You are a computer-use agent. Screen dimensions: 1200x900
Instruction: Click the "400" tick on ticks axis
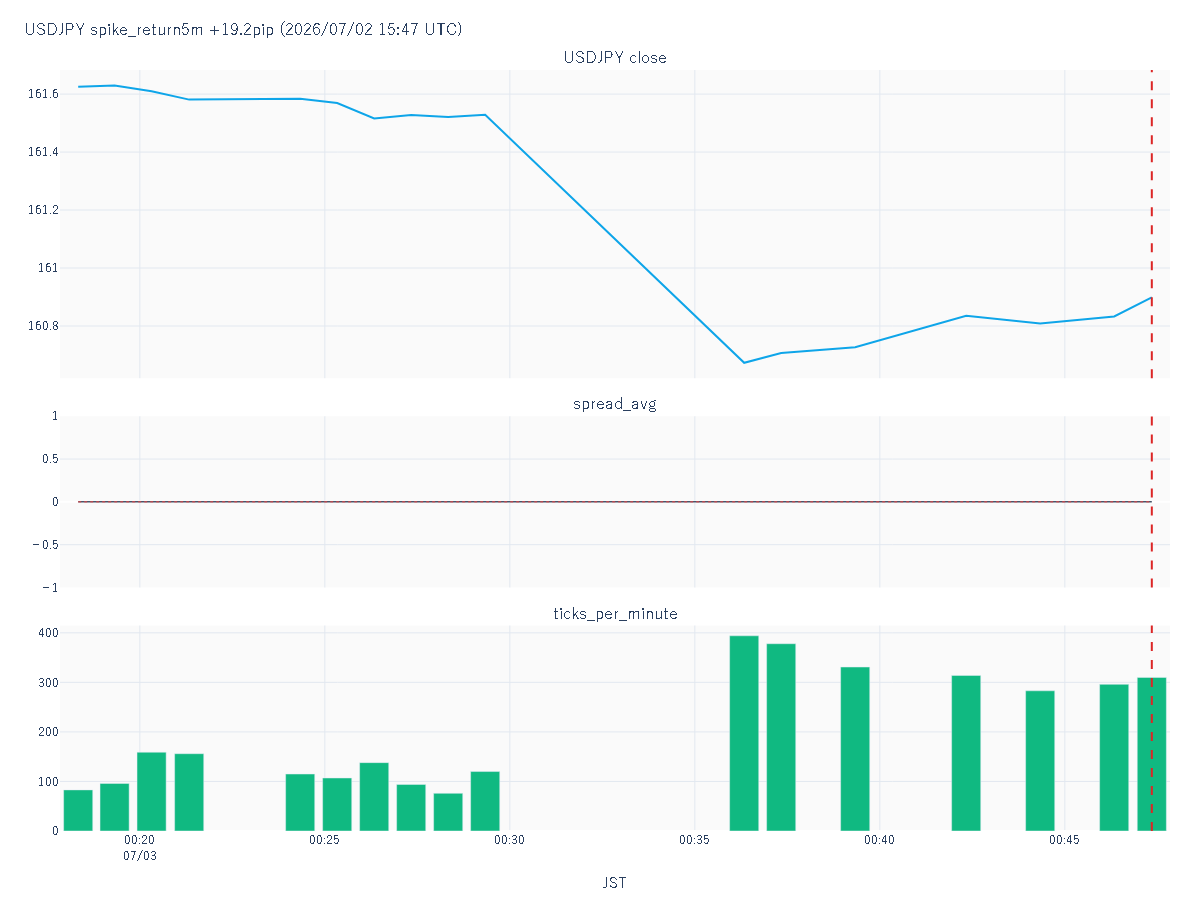click(49, 633)
